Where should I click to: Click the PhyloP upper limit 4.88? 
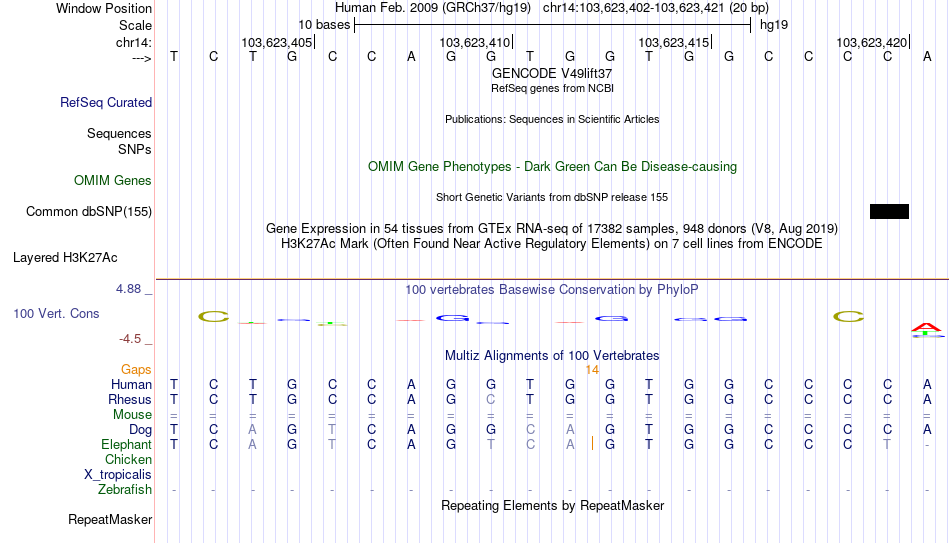pyautogui.click(x=128, y=289)
